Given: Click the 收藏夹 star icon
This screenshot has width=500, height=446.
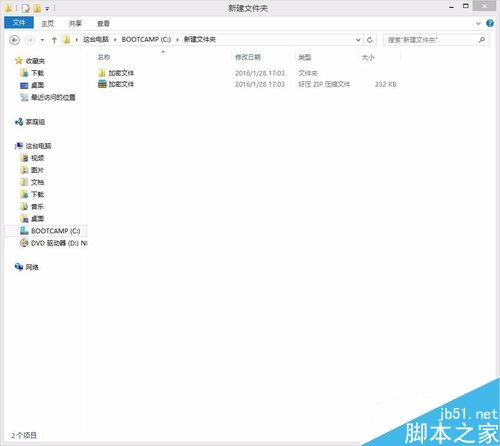Looking at the screenshot, I should (19, 61).
